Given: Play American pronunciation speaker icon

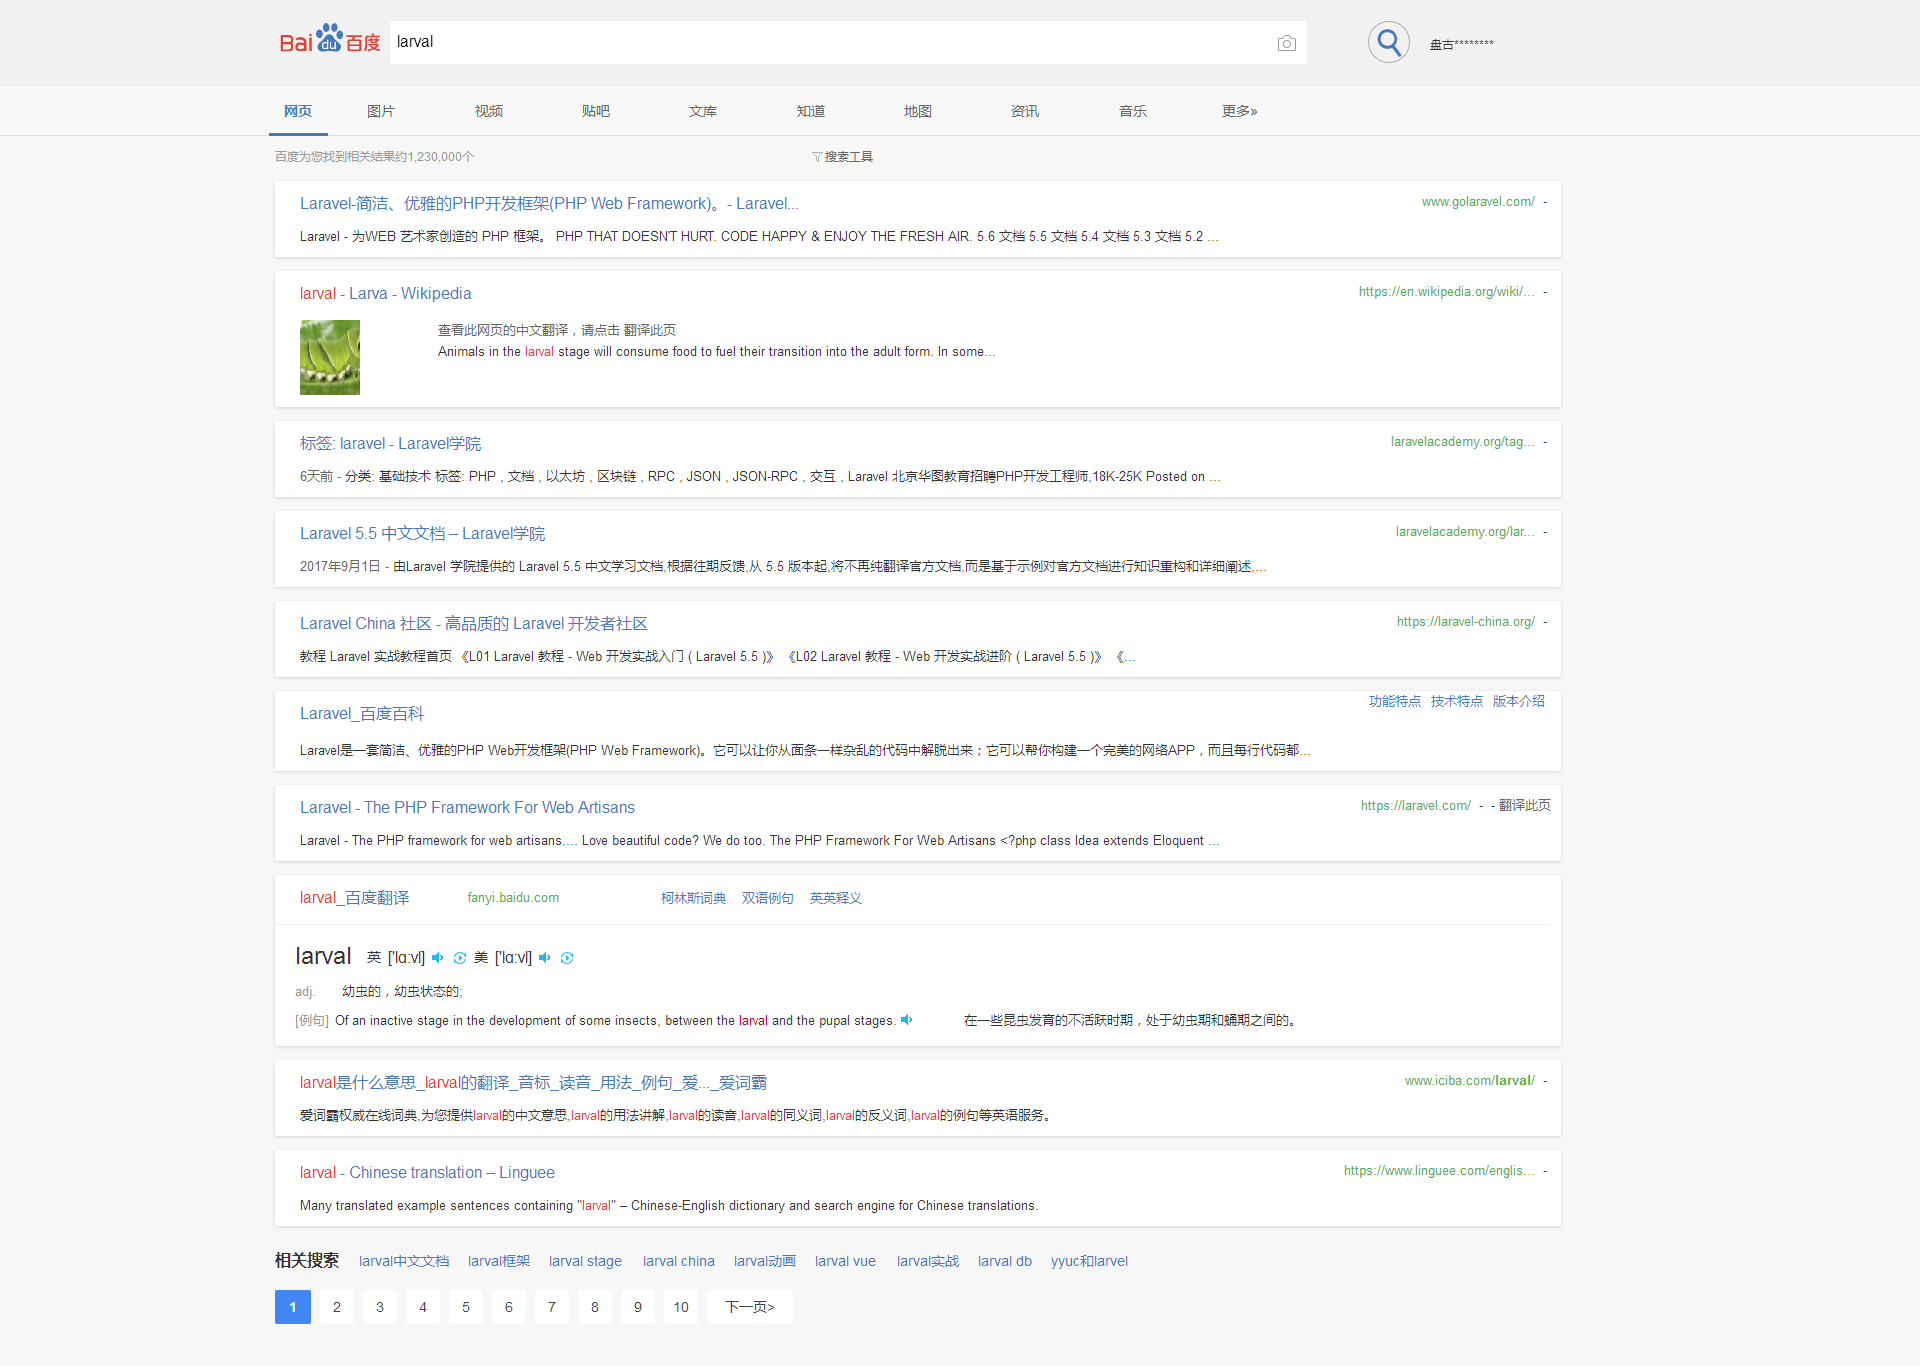Looking at the screenshot, I should 545,958.
